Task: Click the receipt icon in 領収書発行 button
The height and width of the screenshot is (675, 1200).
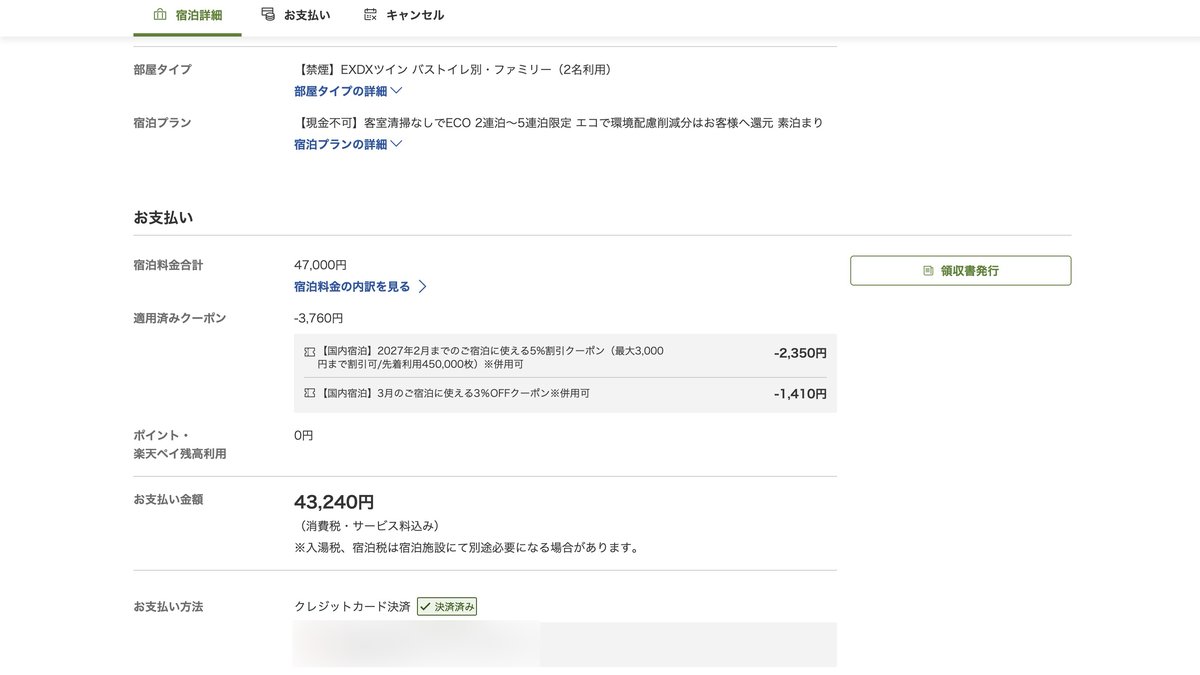Action: pos(928,271)
